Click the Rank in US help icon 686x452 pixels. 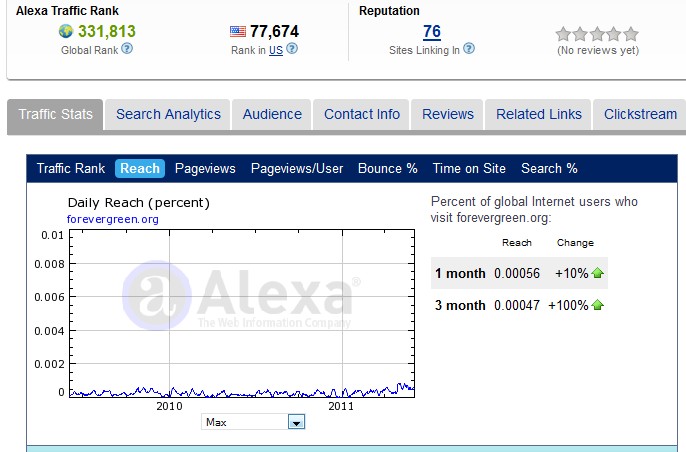(292, 49)
